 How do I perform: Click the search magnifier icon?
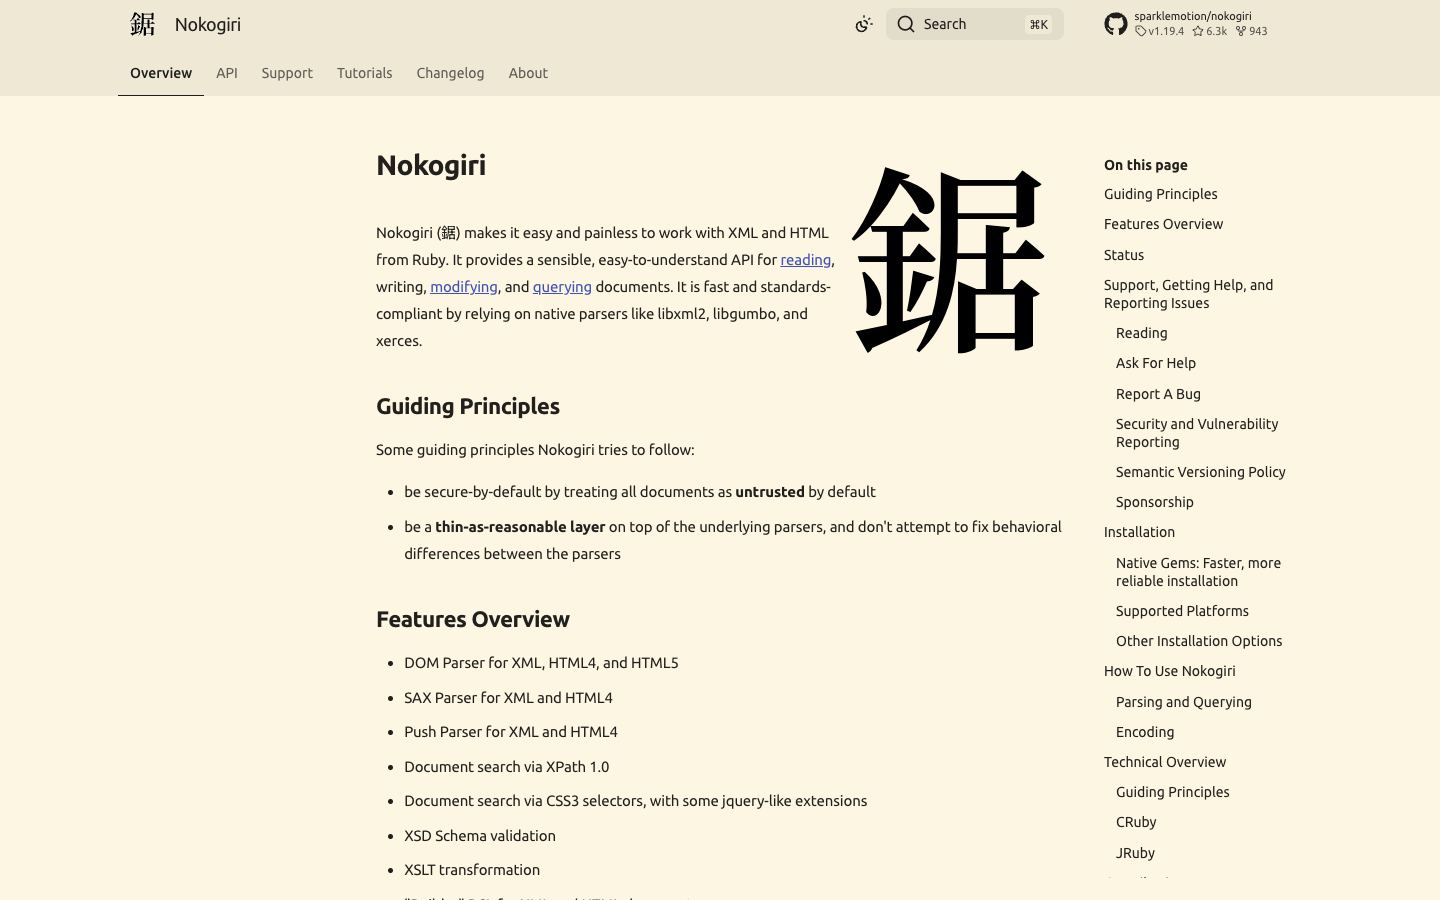click(906, 24)
